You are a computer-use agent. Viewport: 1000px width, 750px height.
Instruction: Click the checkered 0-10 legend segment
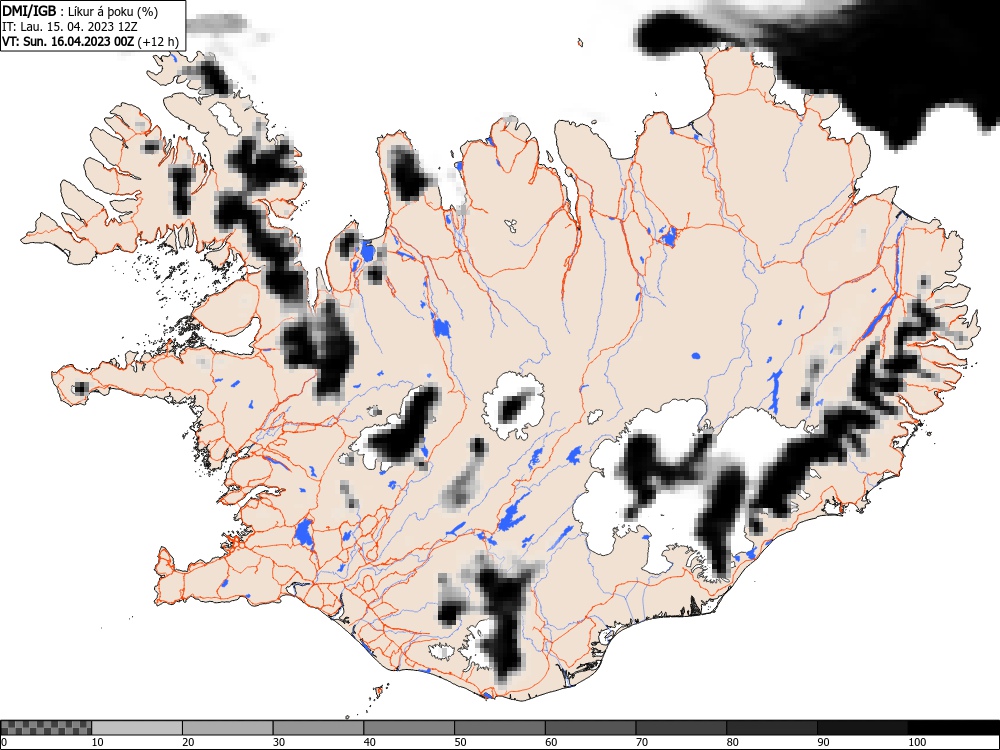tap(47, 728)
